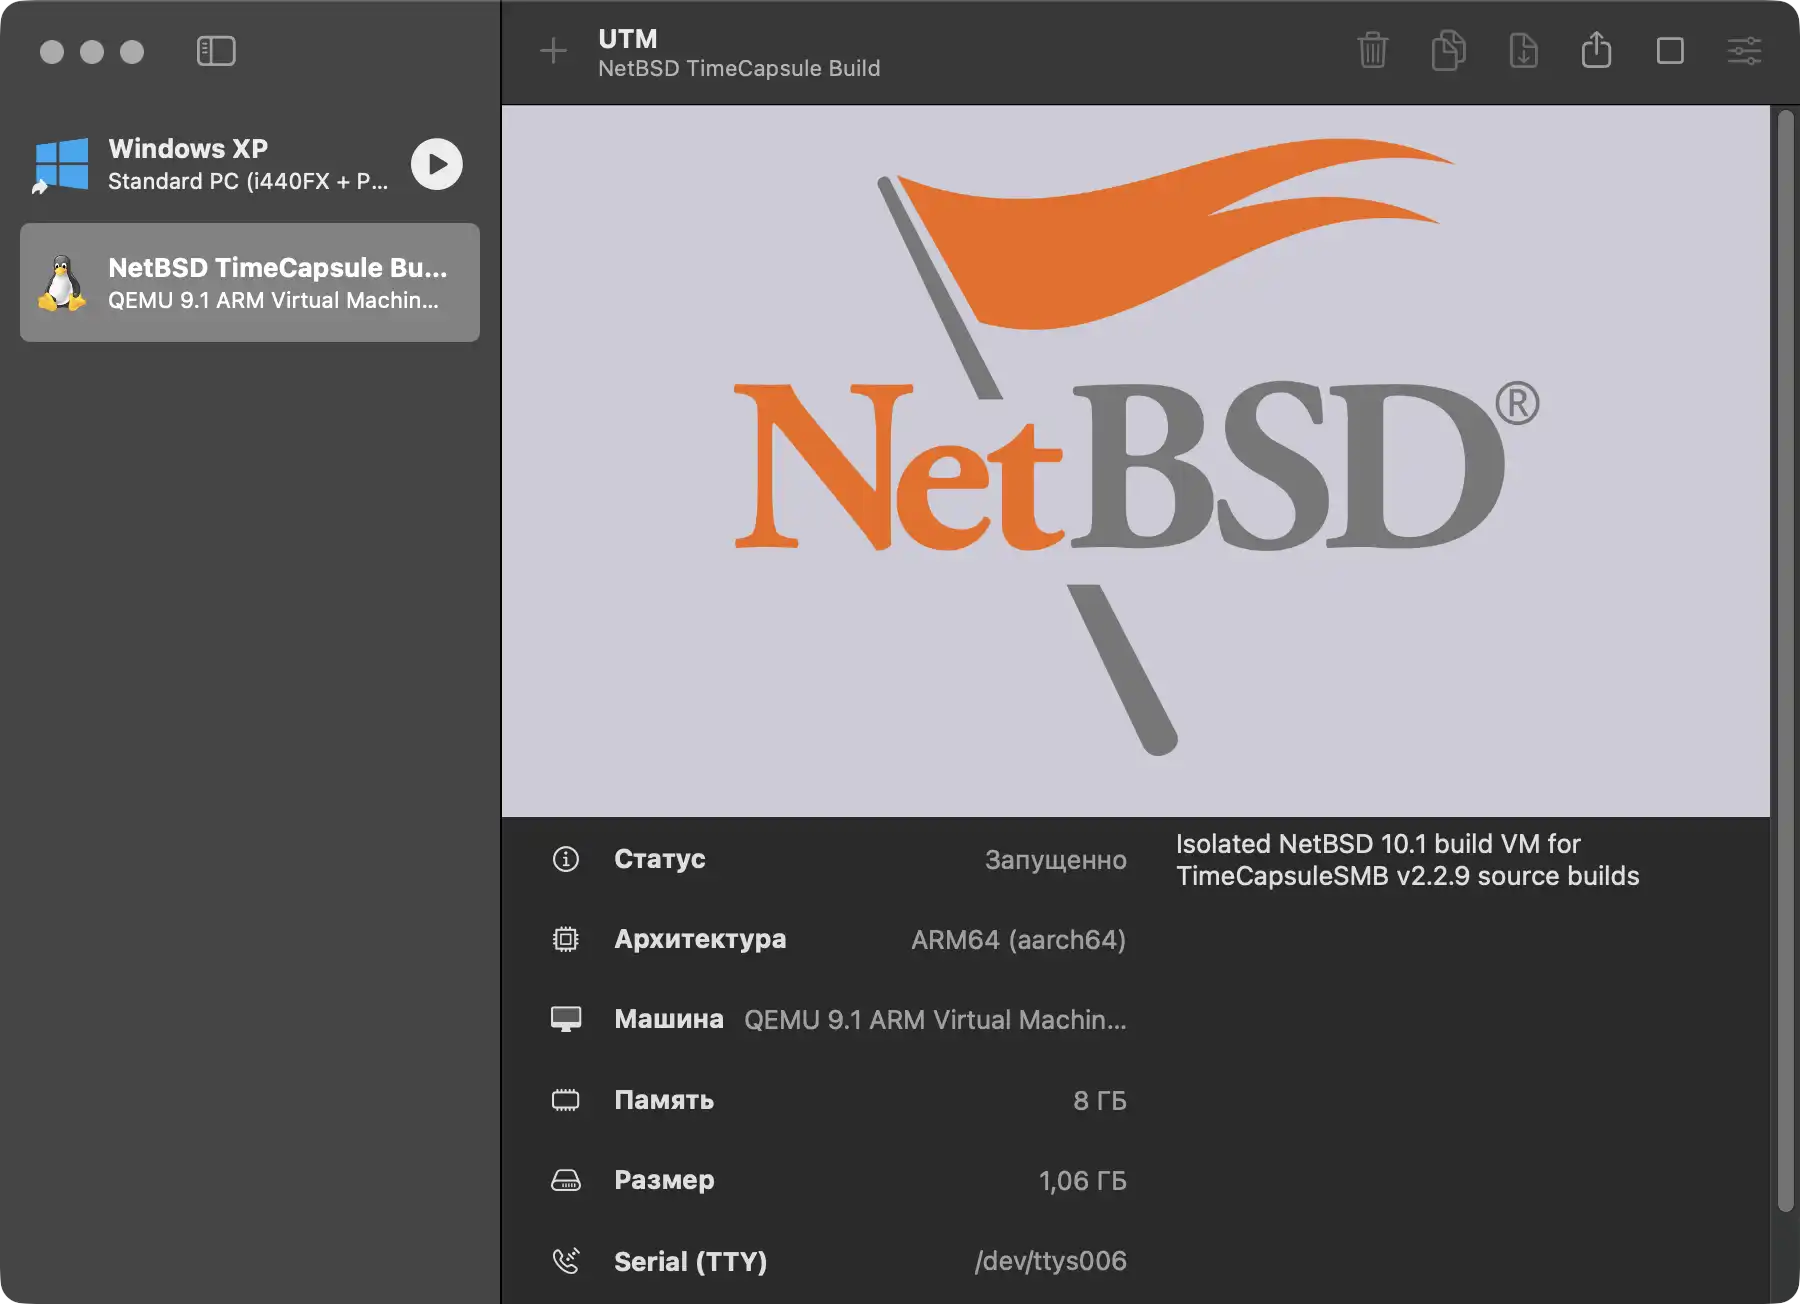Click the move/download VM document icon

coord(1523,50)
